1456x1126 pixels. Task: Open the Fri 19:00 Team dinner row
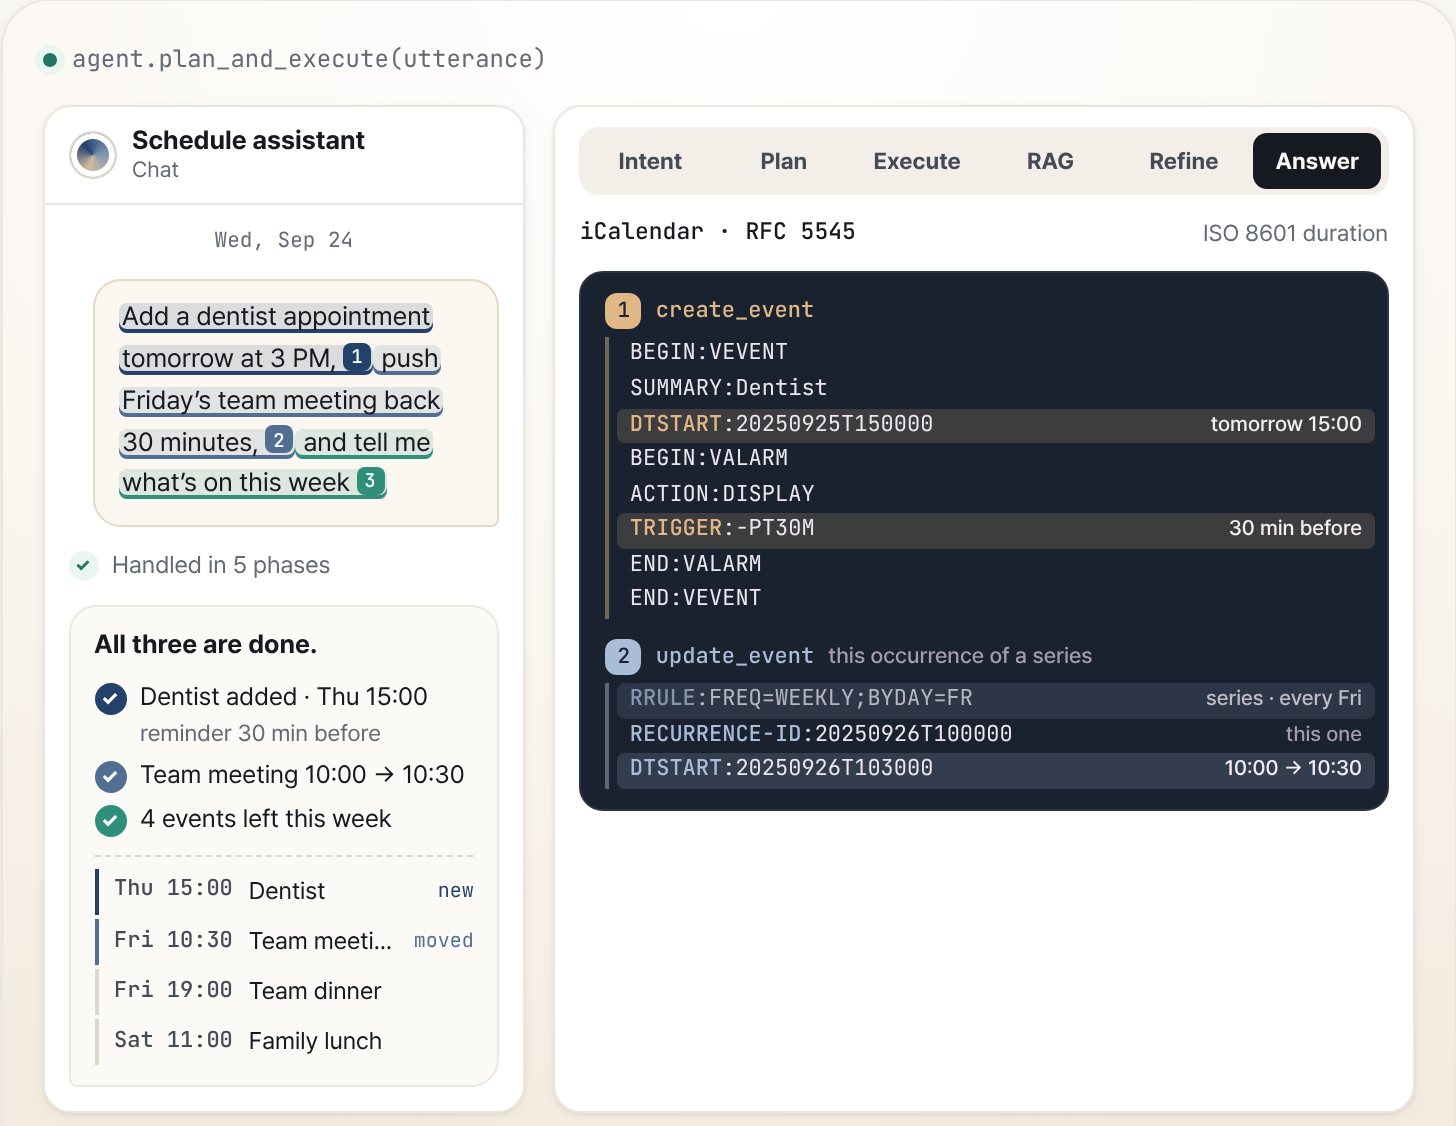tap(285, 991)
